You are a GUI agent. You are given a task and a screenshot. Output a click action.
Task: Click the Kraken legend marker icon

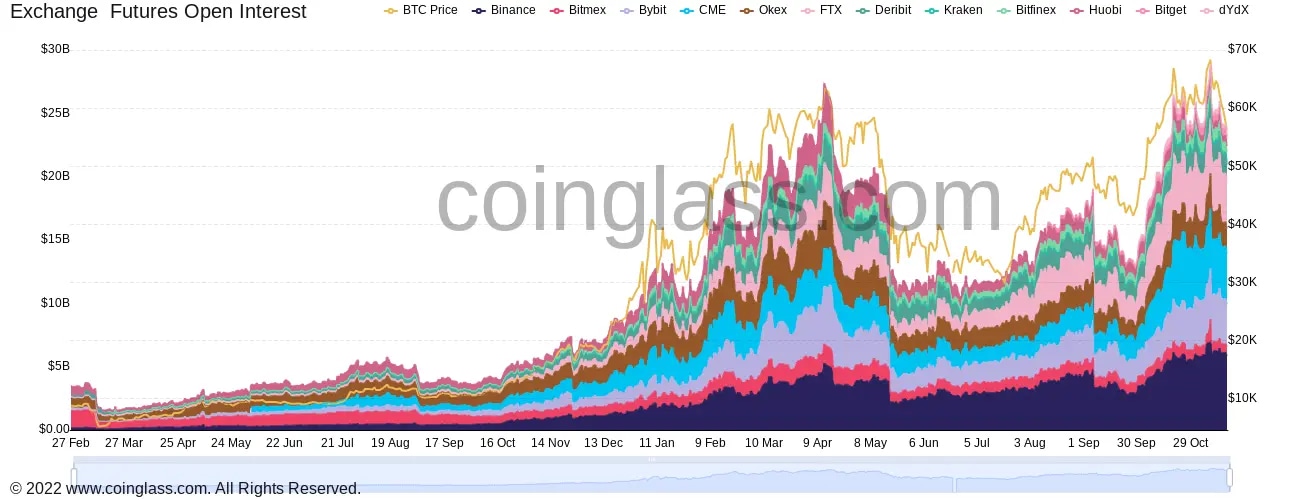coord(934,10)
